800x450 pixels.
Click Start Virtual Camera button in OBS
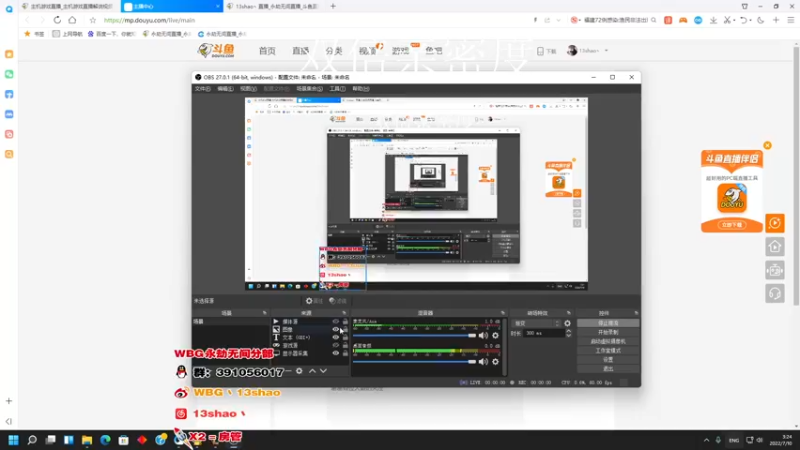(x=608, y=341)
